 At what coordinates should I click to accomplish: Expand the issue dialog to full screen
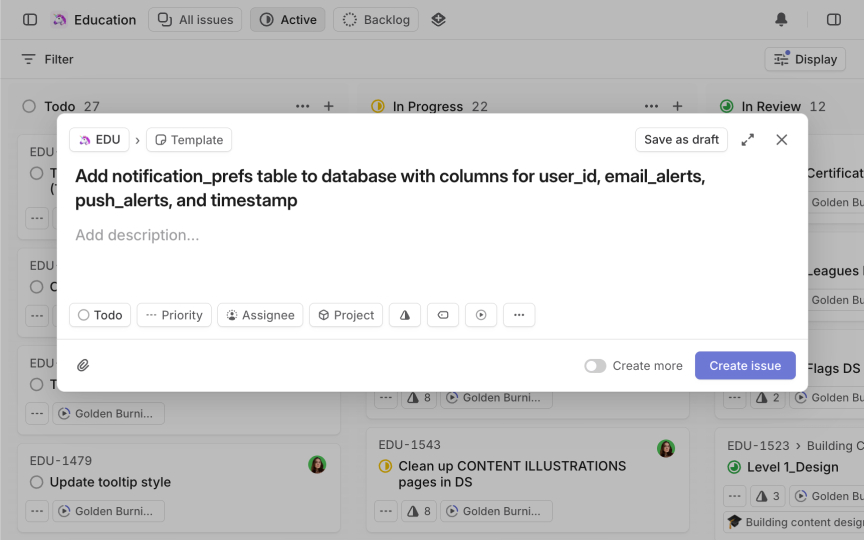748,140
